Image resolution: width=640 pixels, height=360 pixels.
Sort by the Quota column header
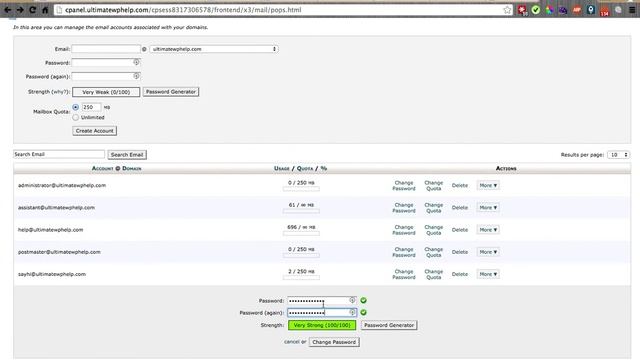pos(305,168)
